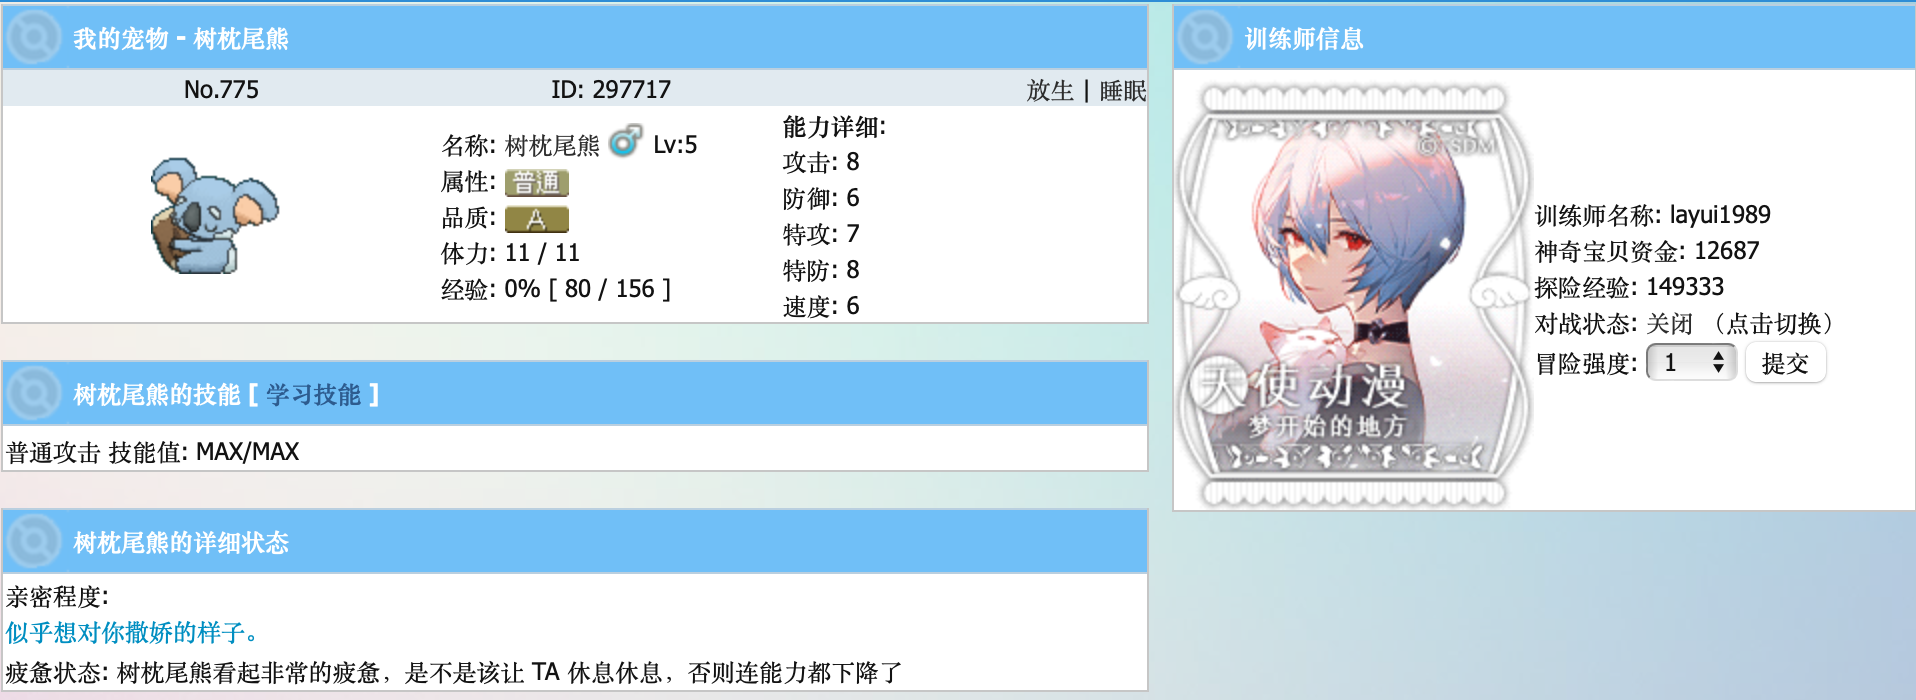Click the icon beside 树枕尾熊的技能 header

click(34, 393)
